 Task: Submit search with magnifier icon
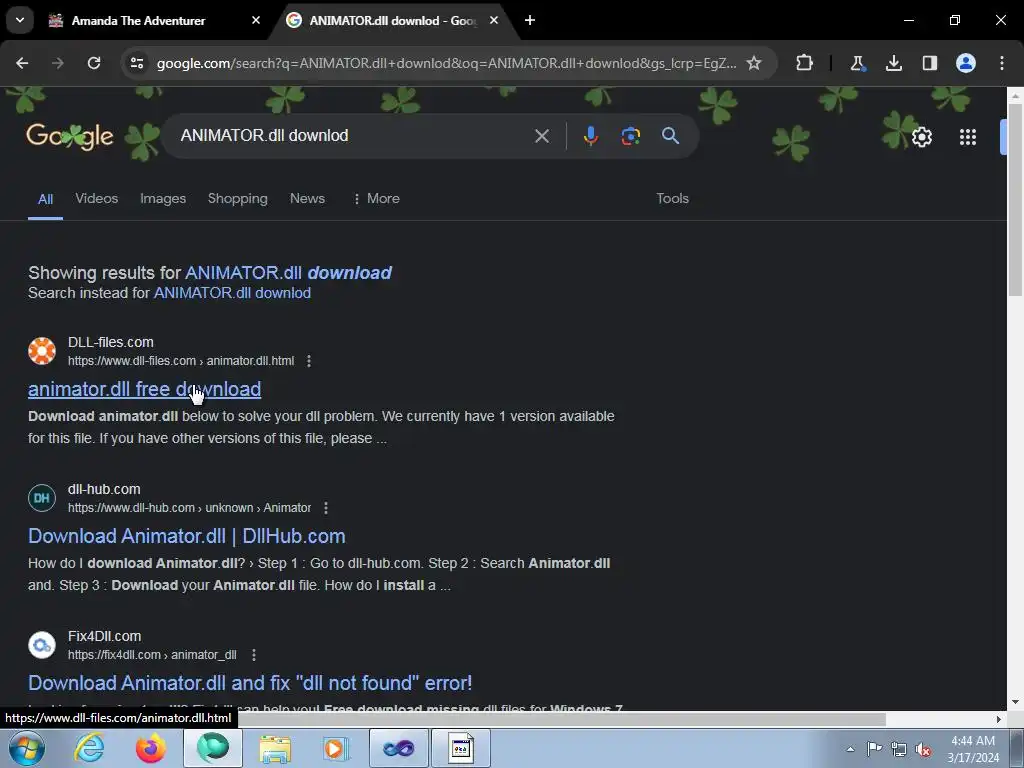coord(670,136)
